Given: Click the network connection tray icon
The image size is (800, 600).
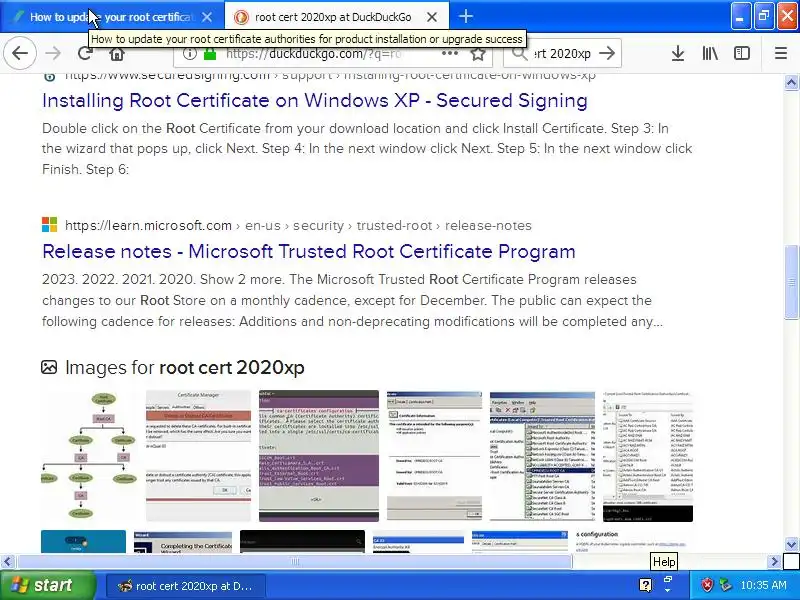Looking at the screenshot, I should click(725, 585).
